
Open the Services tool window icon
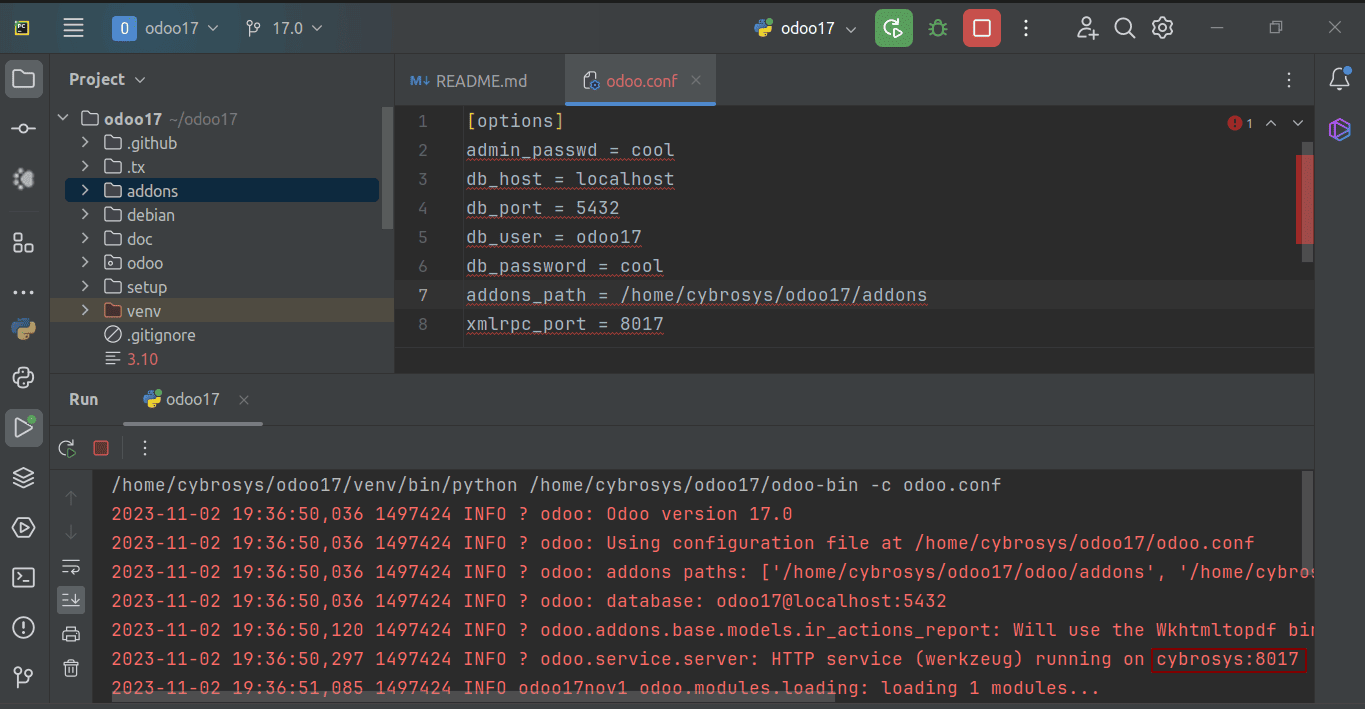click(24, 527)
